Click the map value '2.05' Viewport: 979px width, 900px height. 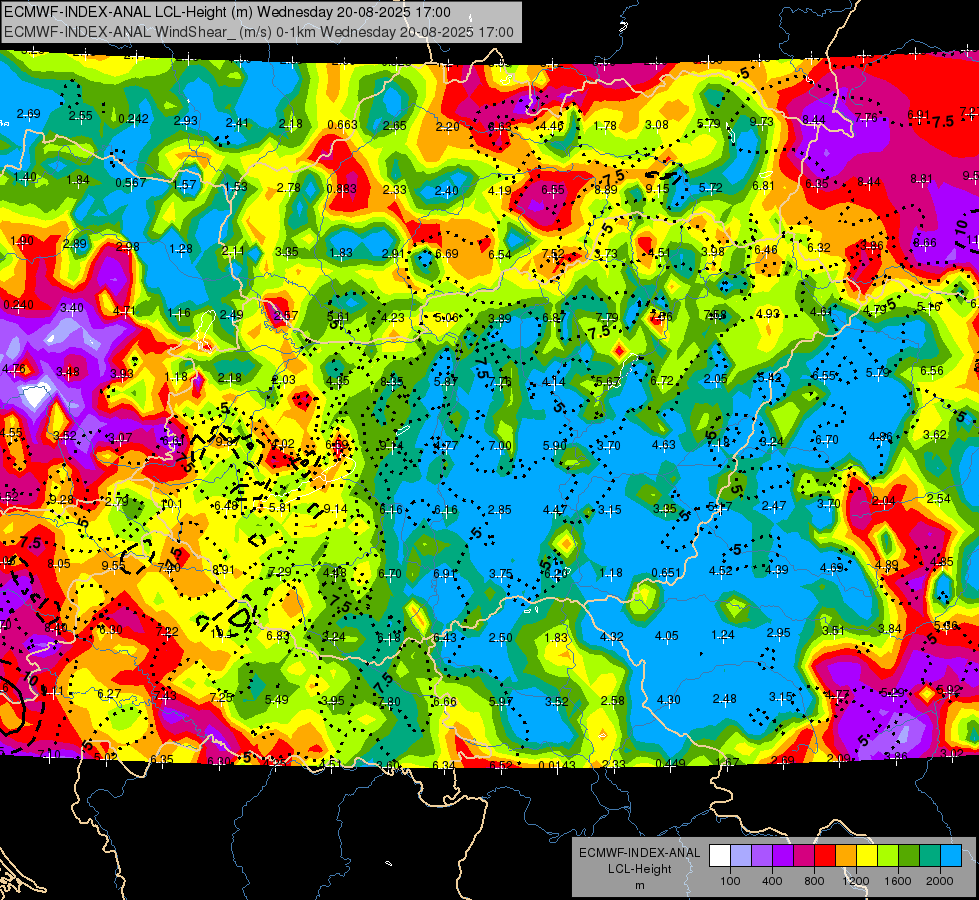[x=716, y=378]
